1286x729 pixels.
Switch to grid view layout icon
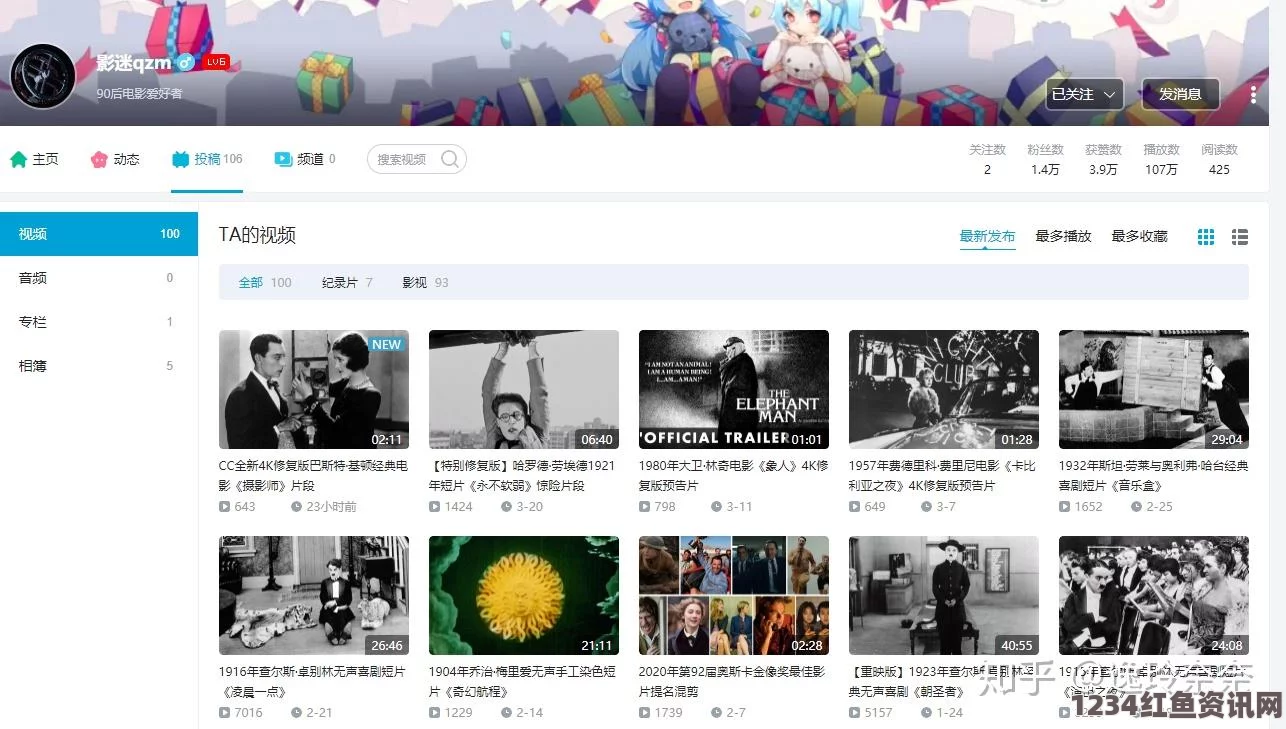pyautogui.click(x=1206, y=237)
